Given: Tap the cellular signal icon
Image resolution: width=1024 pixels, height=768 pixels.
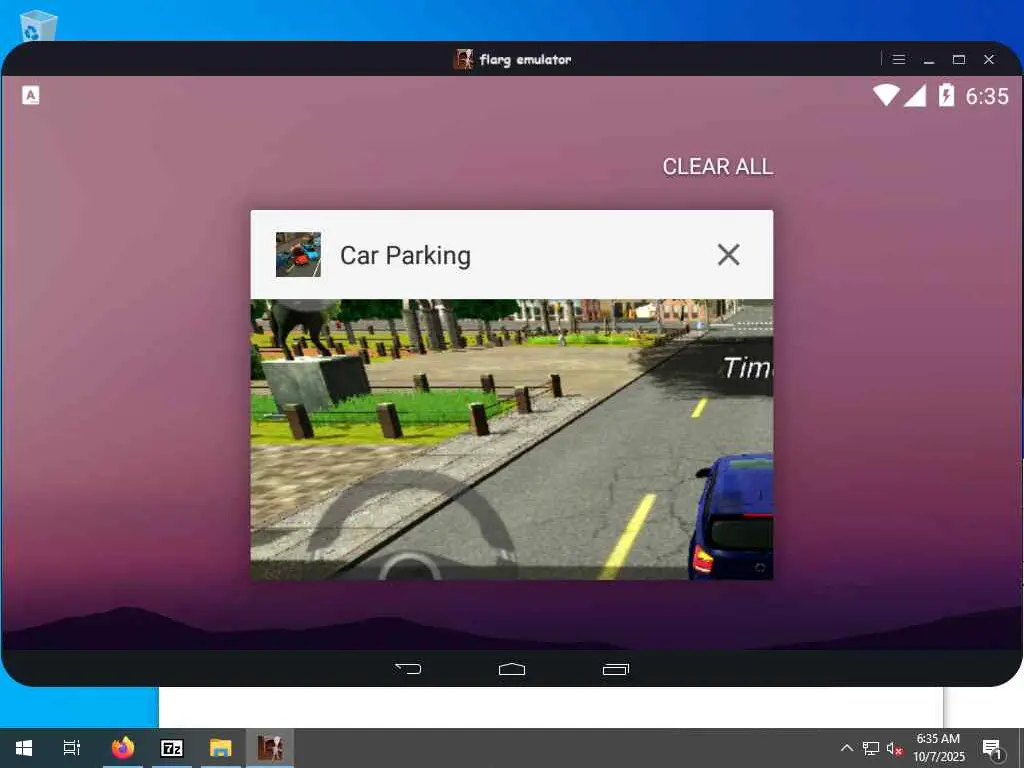Looking at the screenshot, I should (x=916, y=95).
